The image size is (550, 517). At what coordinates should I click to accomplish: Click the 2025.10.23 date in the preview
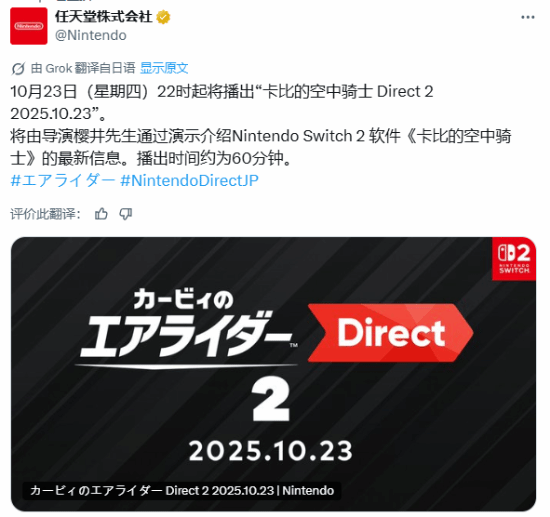point(270,451)
